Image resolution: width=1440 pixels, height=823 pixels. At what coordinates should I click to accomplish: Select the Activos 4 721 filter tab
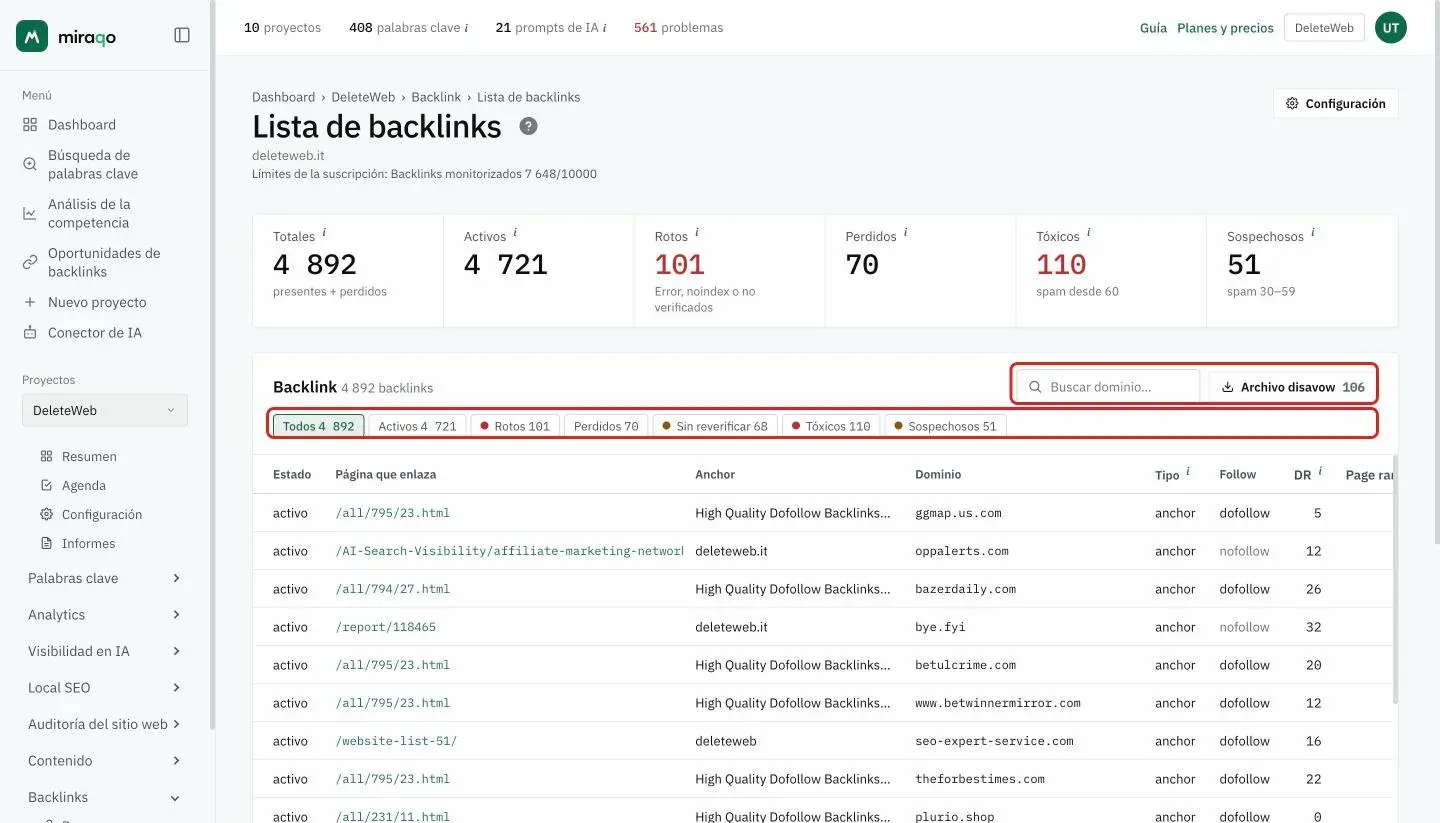(417, 426)
